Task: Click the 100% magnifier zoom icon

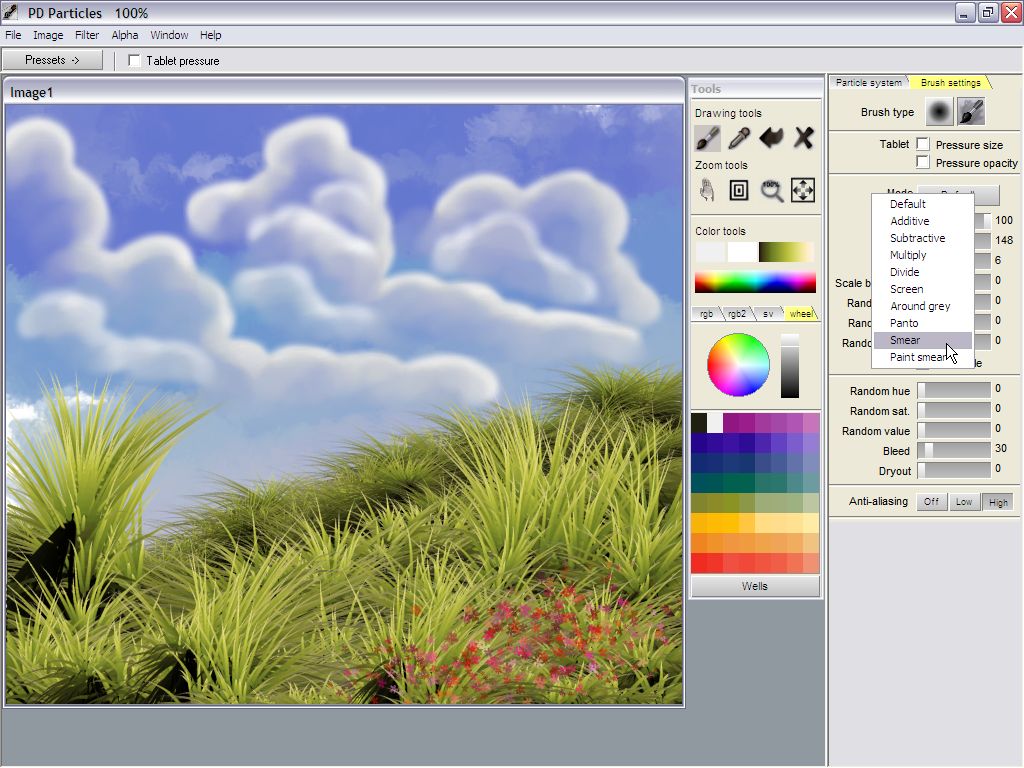Action: point(771,190)
